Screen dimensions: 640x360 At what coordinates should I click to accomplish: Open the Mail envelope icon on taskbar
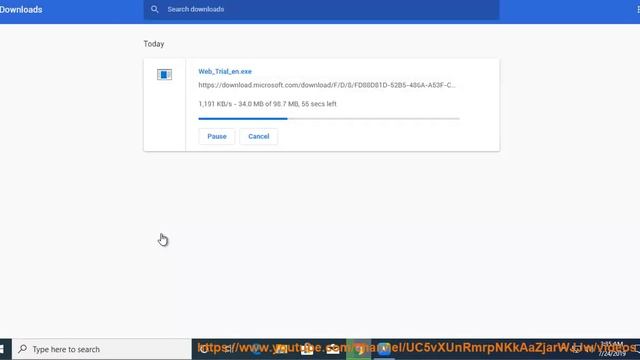pos(333,349)
